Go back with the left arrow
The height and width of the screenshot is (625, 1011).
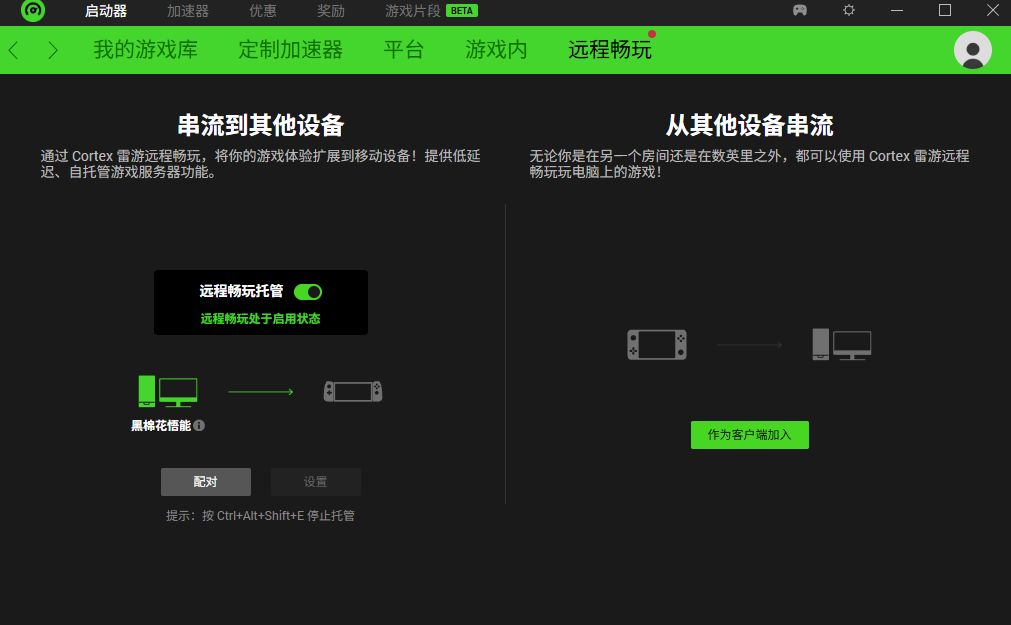14,50
